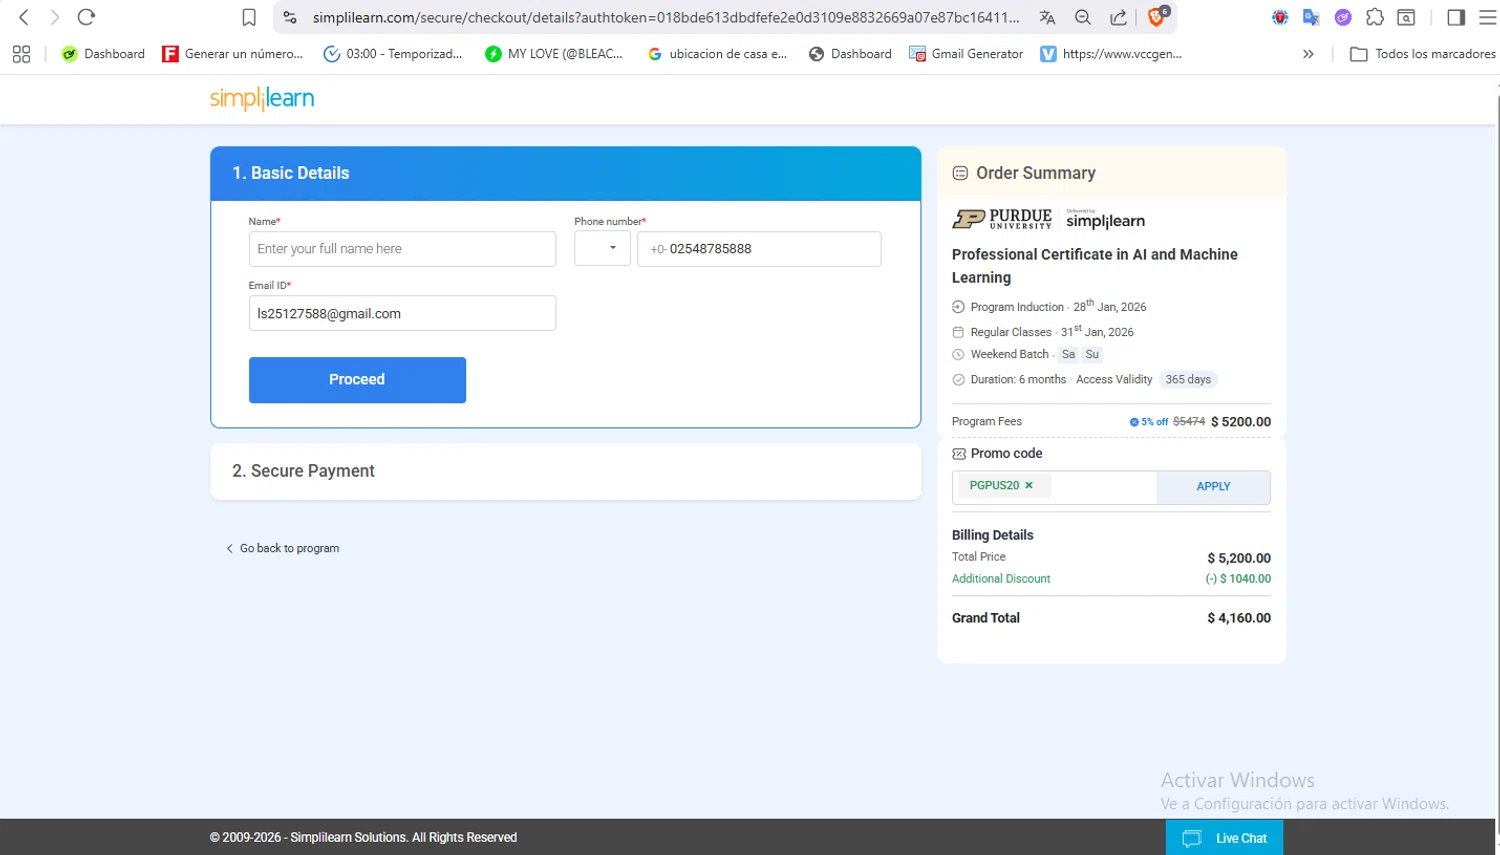This screenshot has width=1500, height=855.
Task: Open first Dashboard bookmark
Action: coord(103,54)
